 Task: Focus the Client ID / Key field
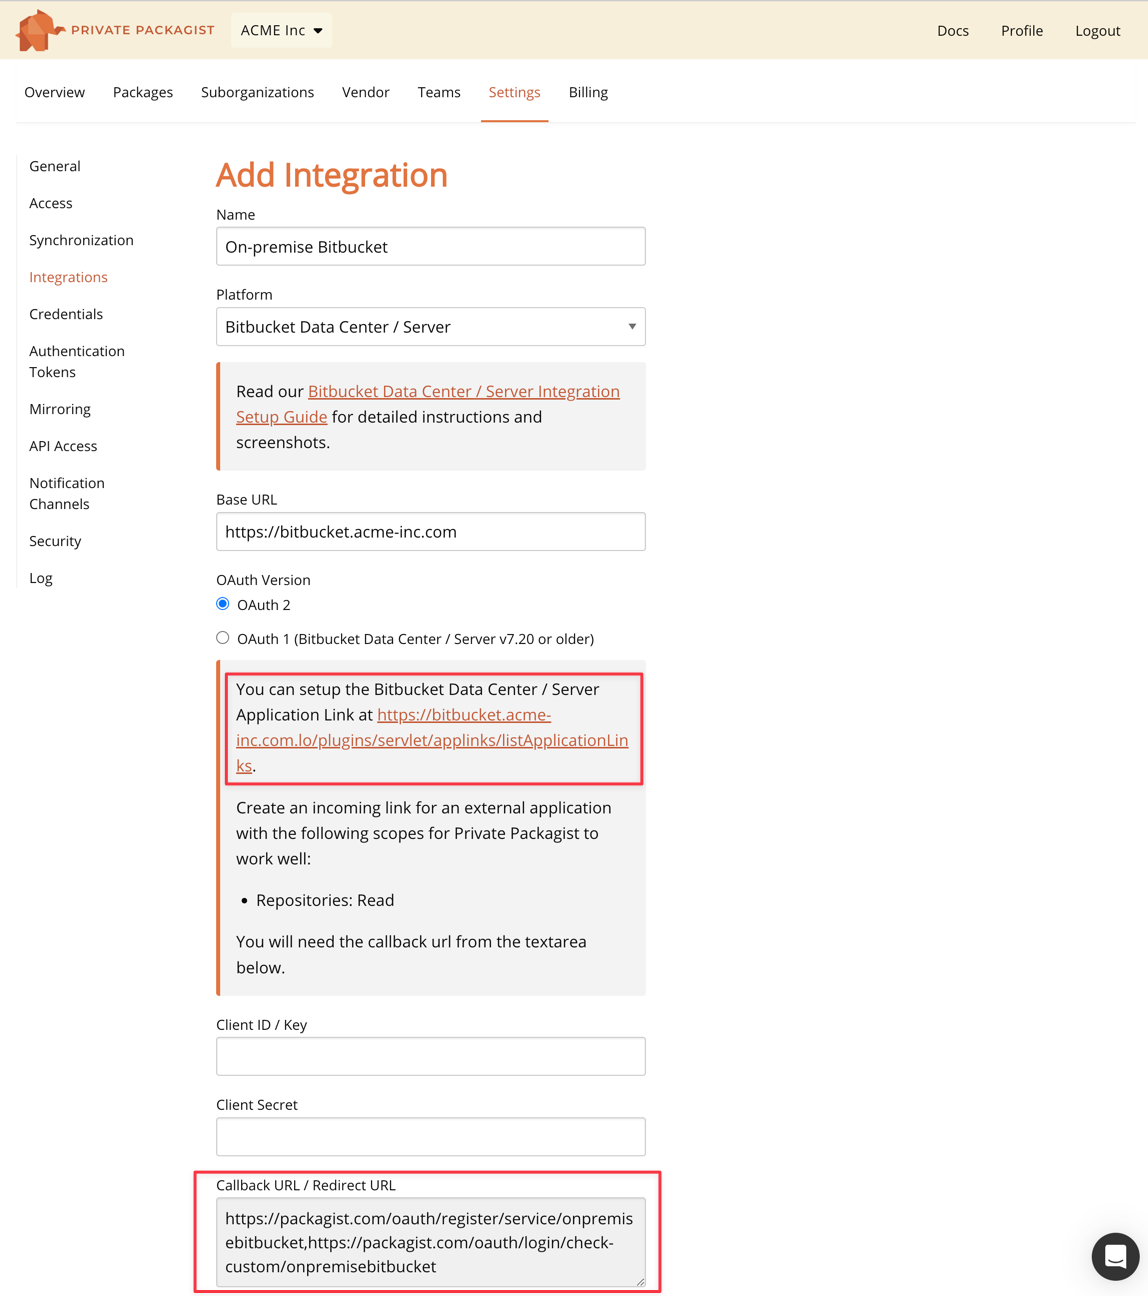(x=430, y=1056)
